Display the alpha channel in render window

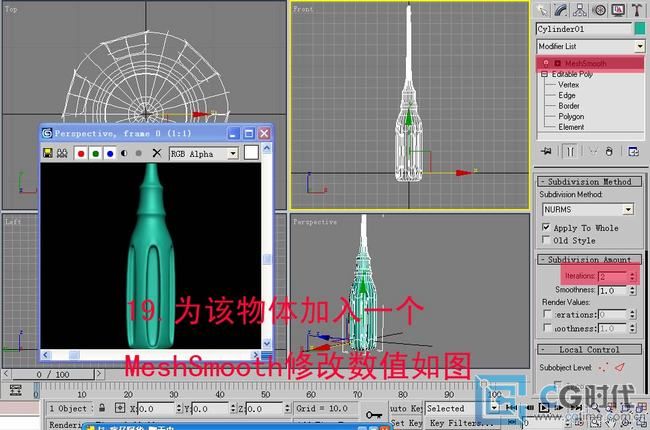(x=124, y=153)
